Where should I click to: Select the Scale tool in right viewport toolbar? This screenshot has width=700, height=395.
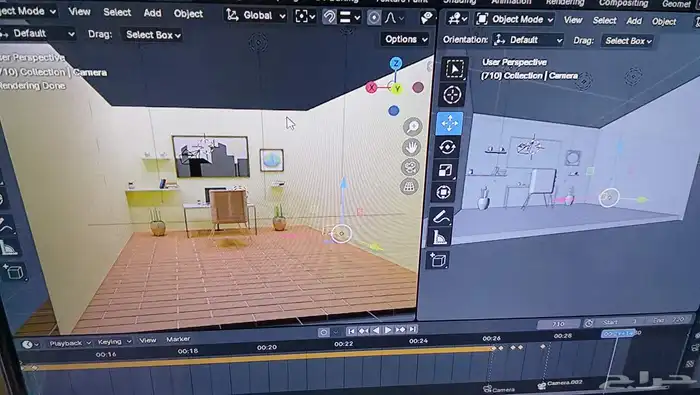445,170
